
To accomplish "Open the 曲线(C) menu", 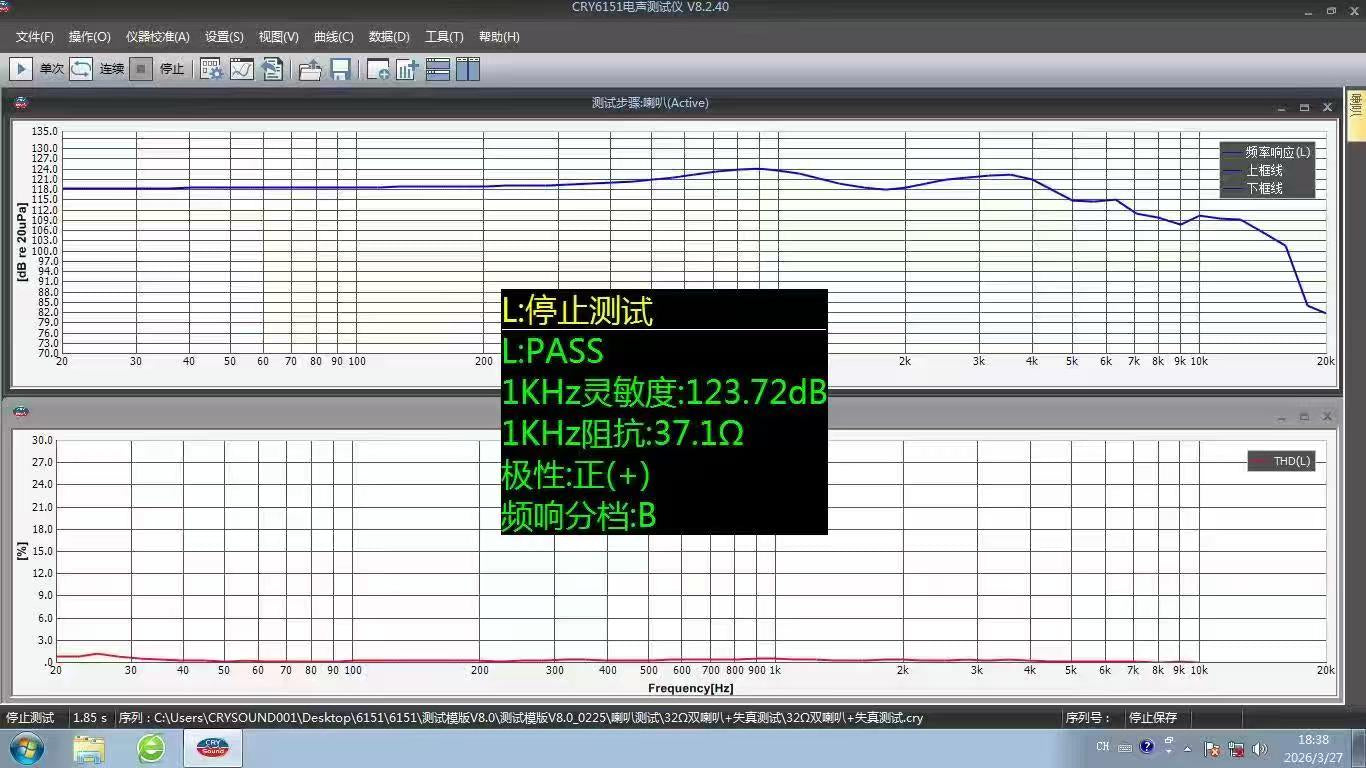I will (333, 37).
